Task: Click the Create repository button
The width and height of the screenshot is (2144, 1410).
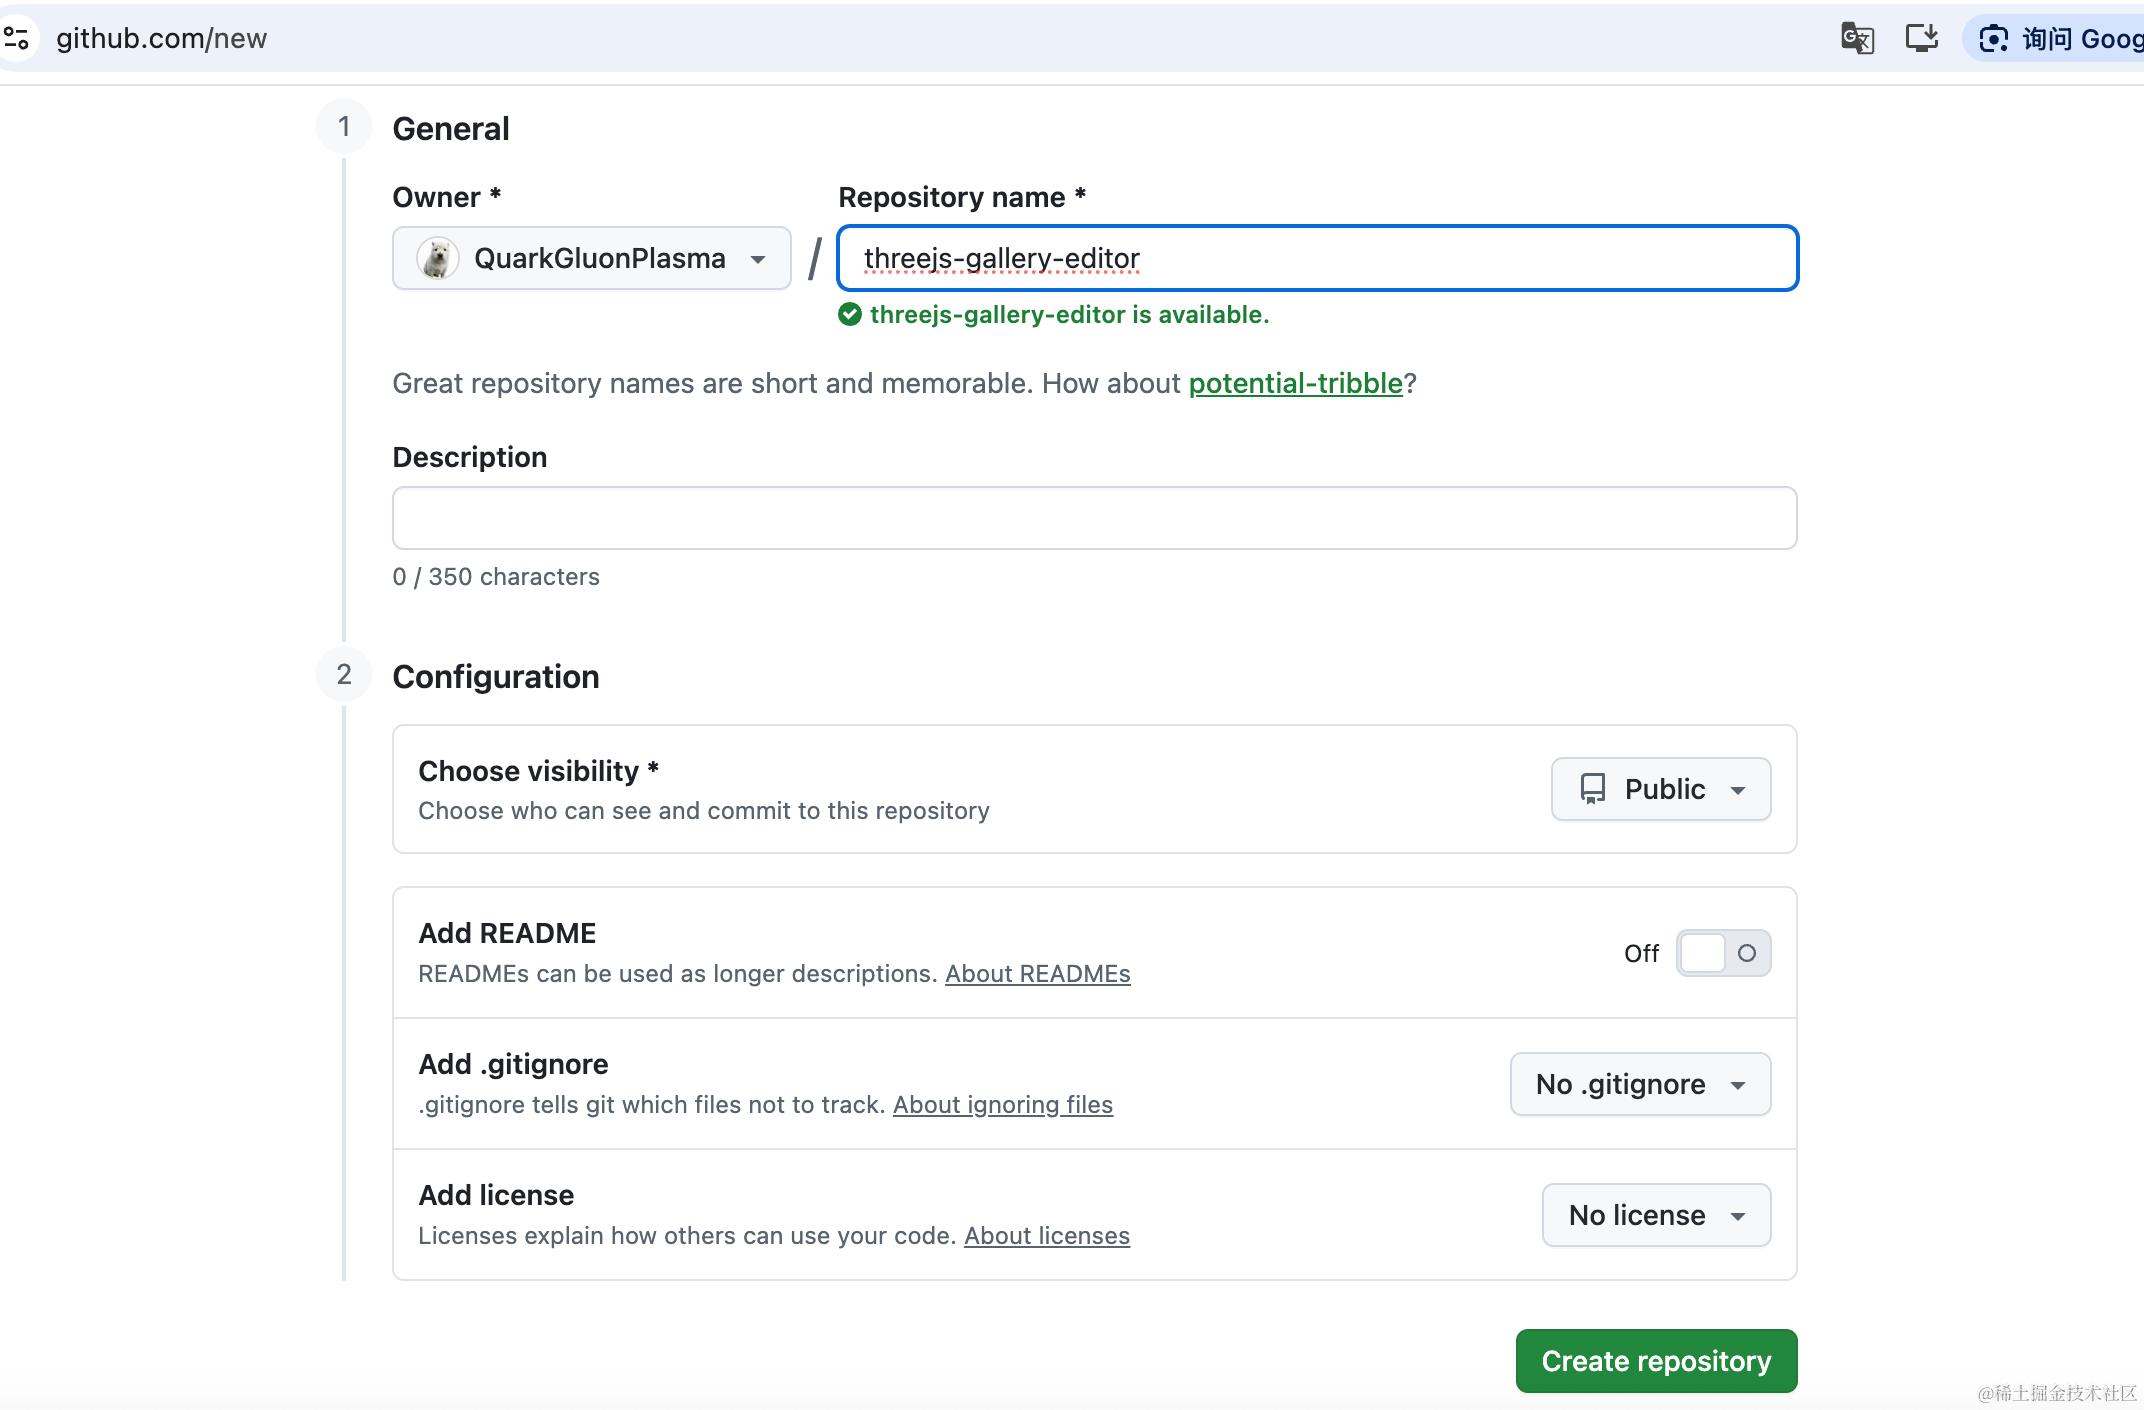Action: tap(1656, 1361)
